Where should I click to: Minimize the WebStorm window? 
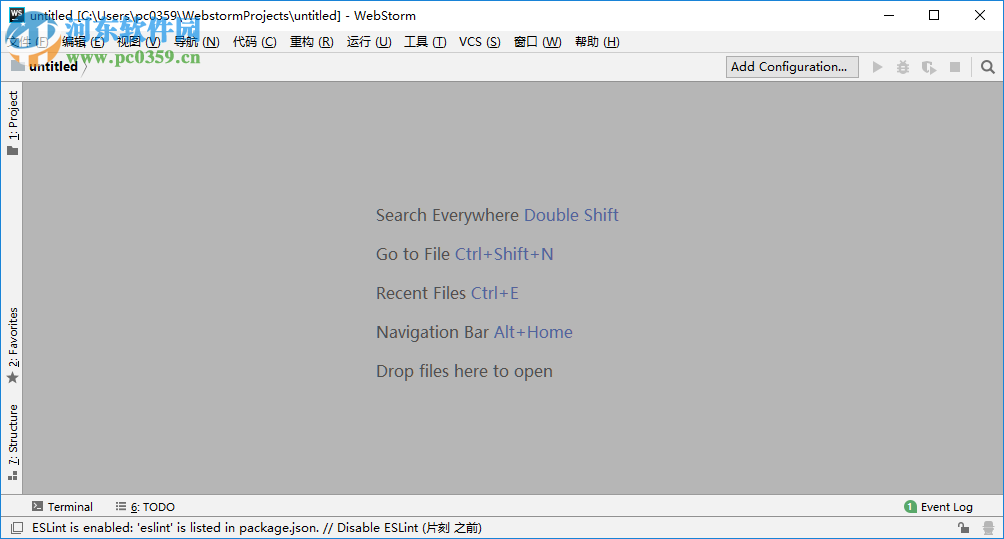[889, 15]
